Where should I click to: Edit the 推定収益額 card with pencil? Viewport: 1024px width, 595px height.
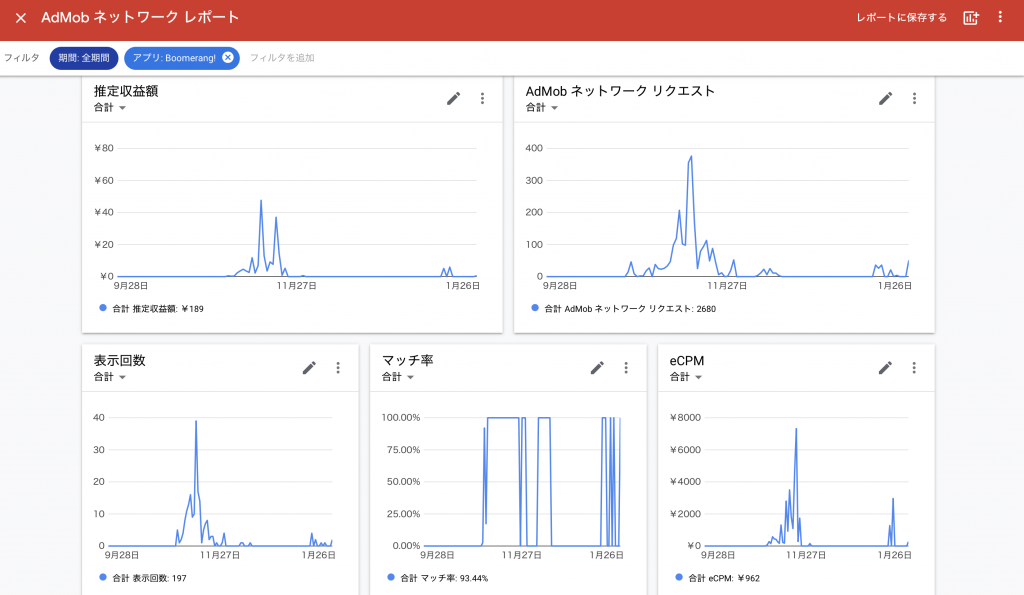point(453,99)
